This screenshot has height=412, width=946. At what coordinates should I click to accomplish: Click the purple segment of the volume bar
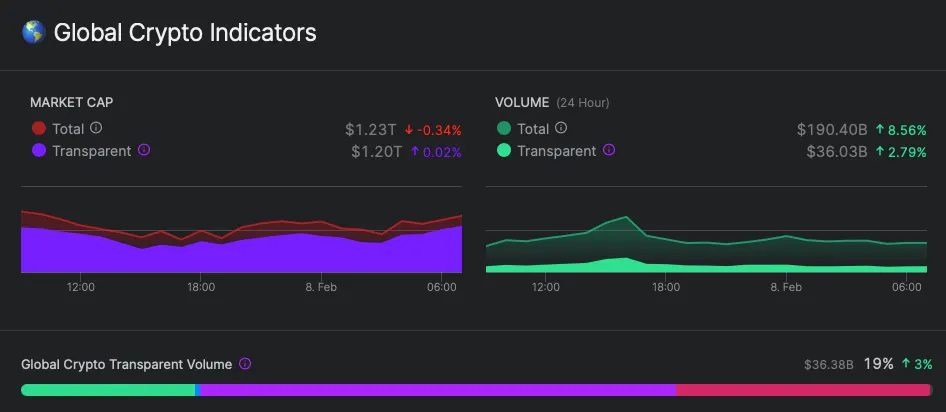click(438, 390)
